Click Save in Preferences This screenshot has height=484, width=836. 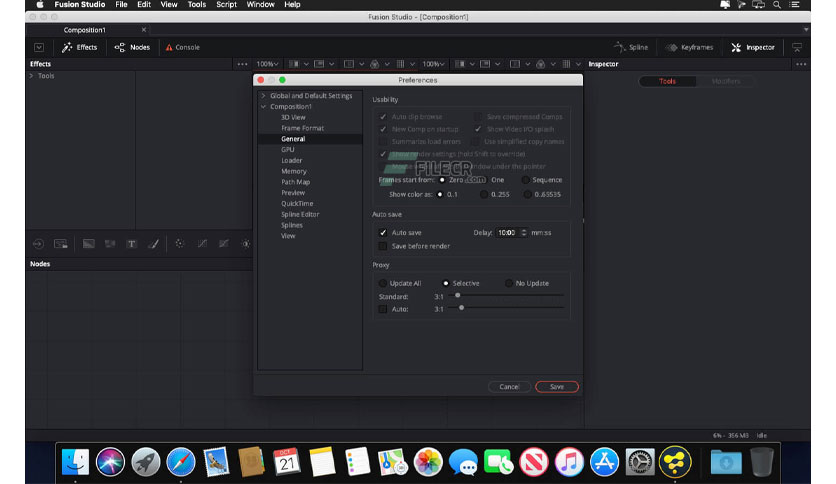click(x=557, y=387)
